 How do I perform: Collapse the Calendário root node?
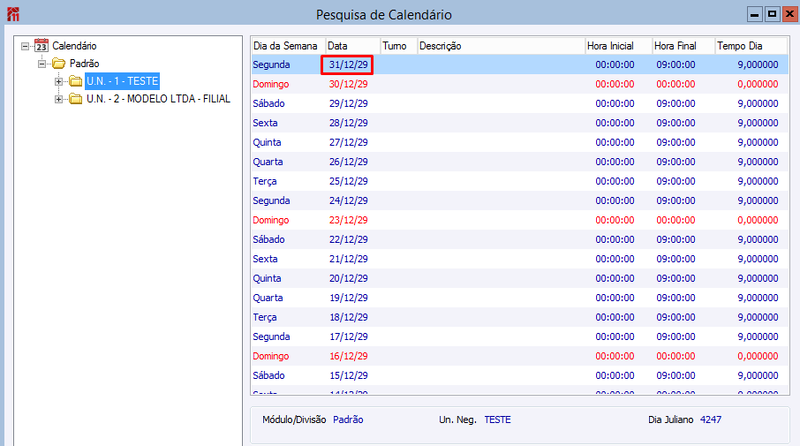pos(25,46)
